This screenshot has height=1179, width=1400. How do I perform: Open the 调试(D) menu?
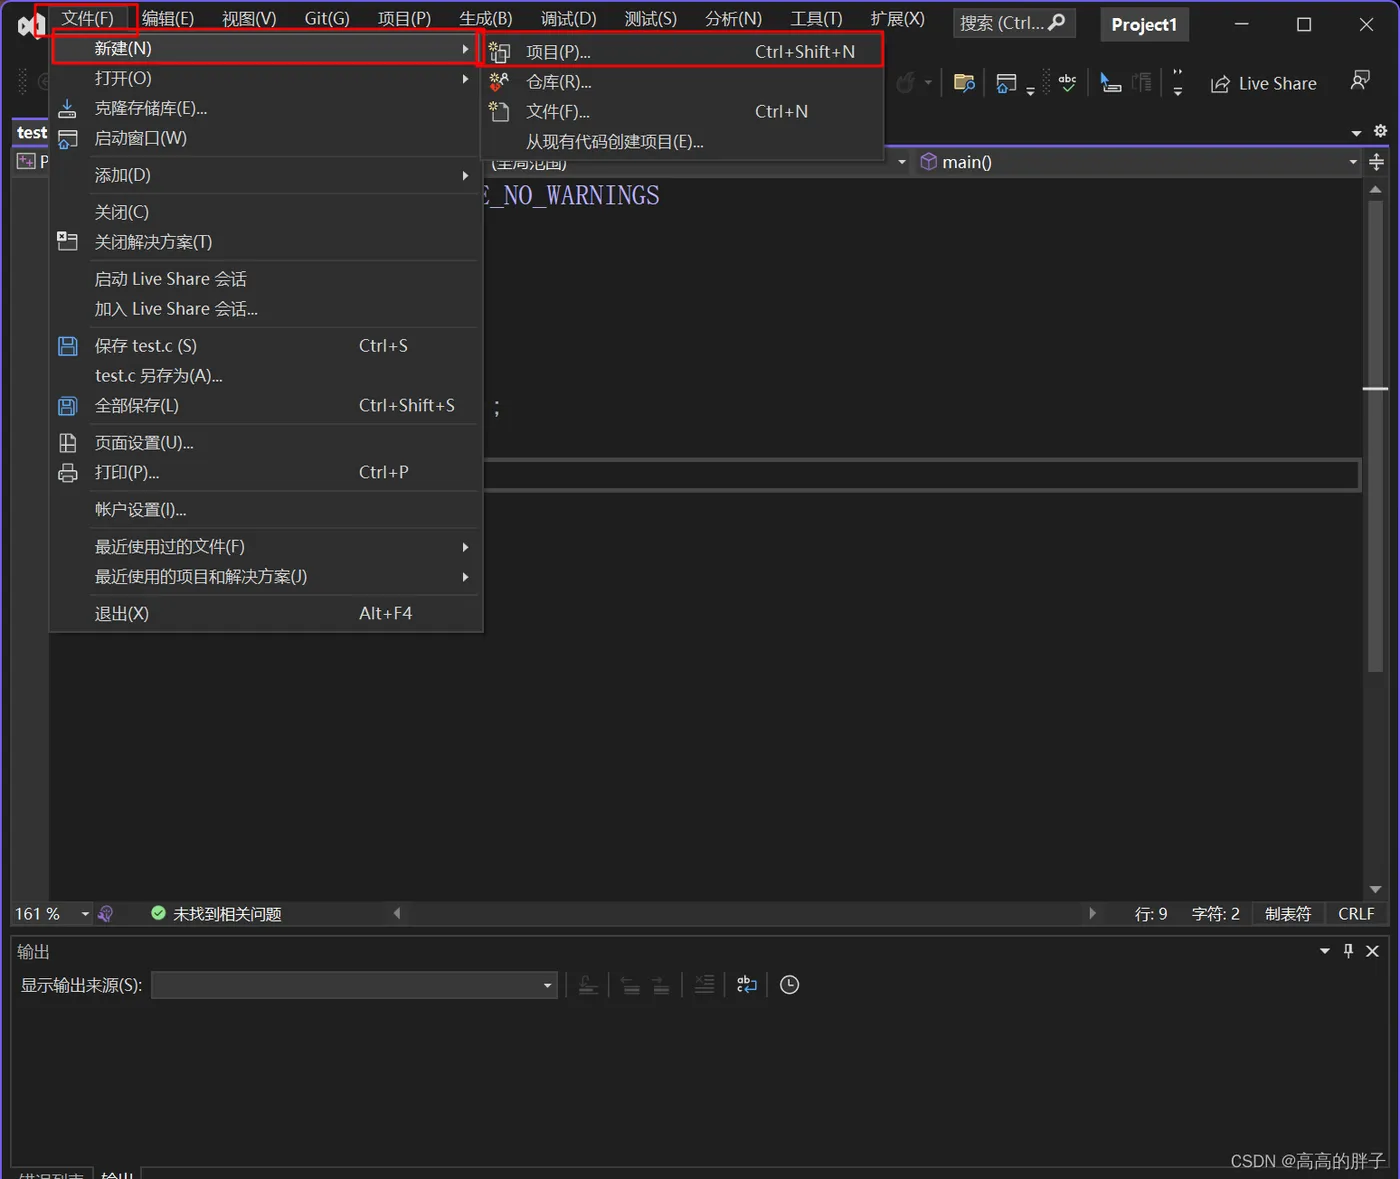[x=568, y=19]
